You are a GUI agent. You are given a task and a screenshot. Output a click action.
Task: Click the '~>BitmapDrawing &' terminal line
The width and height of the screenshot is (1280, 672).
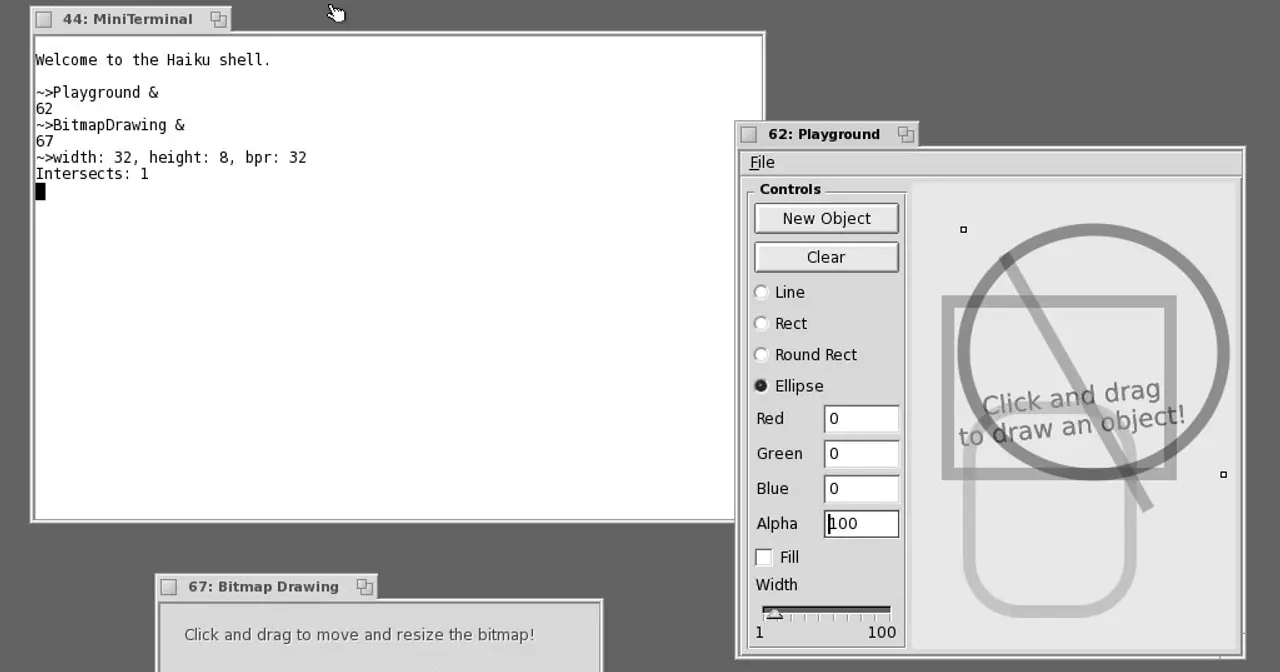110,125
